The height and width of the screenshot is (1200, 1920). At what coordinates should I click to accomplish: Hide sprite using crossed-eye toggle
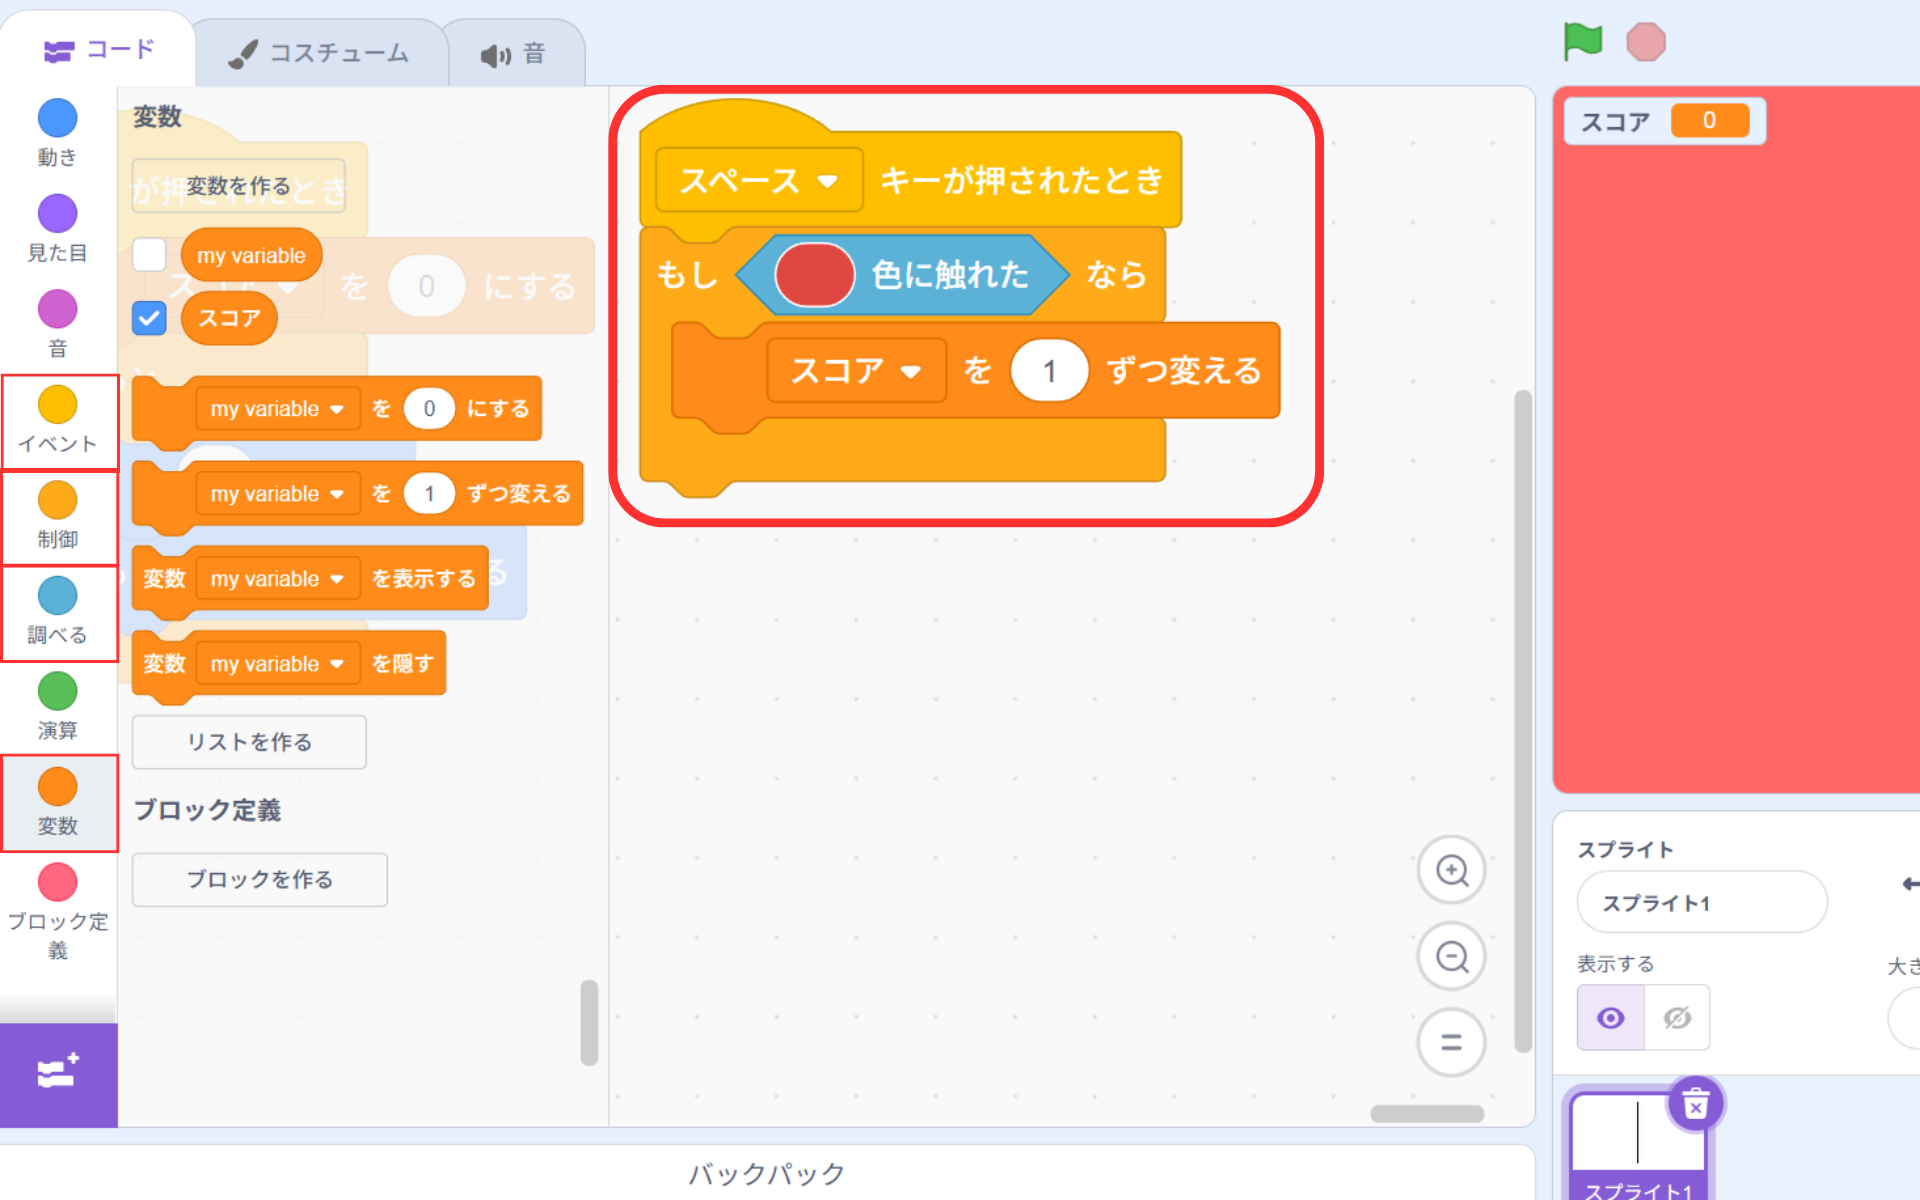1677,1018
